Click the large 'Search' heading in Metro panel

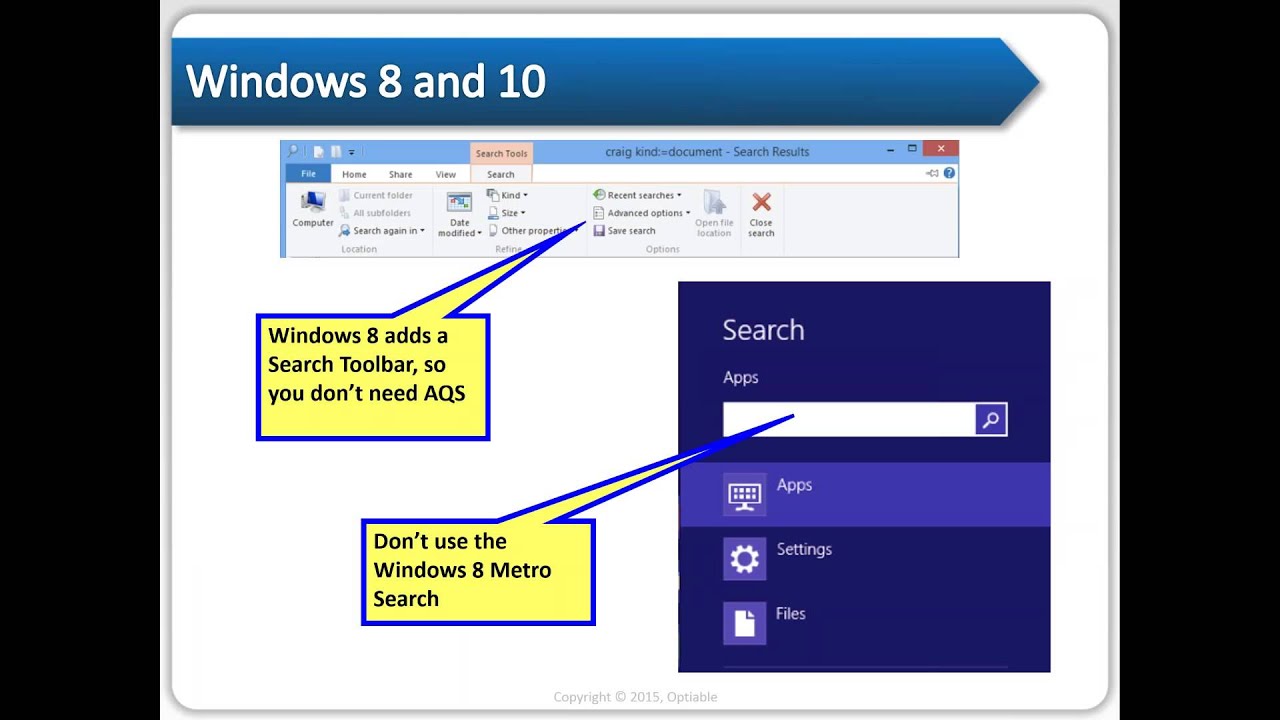(763, 330)
